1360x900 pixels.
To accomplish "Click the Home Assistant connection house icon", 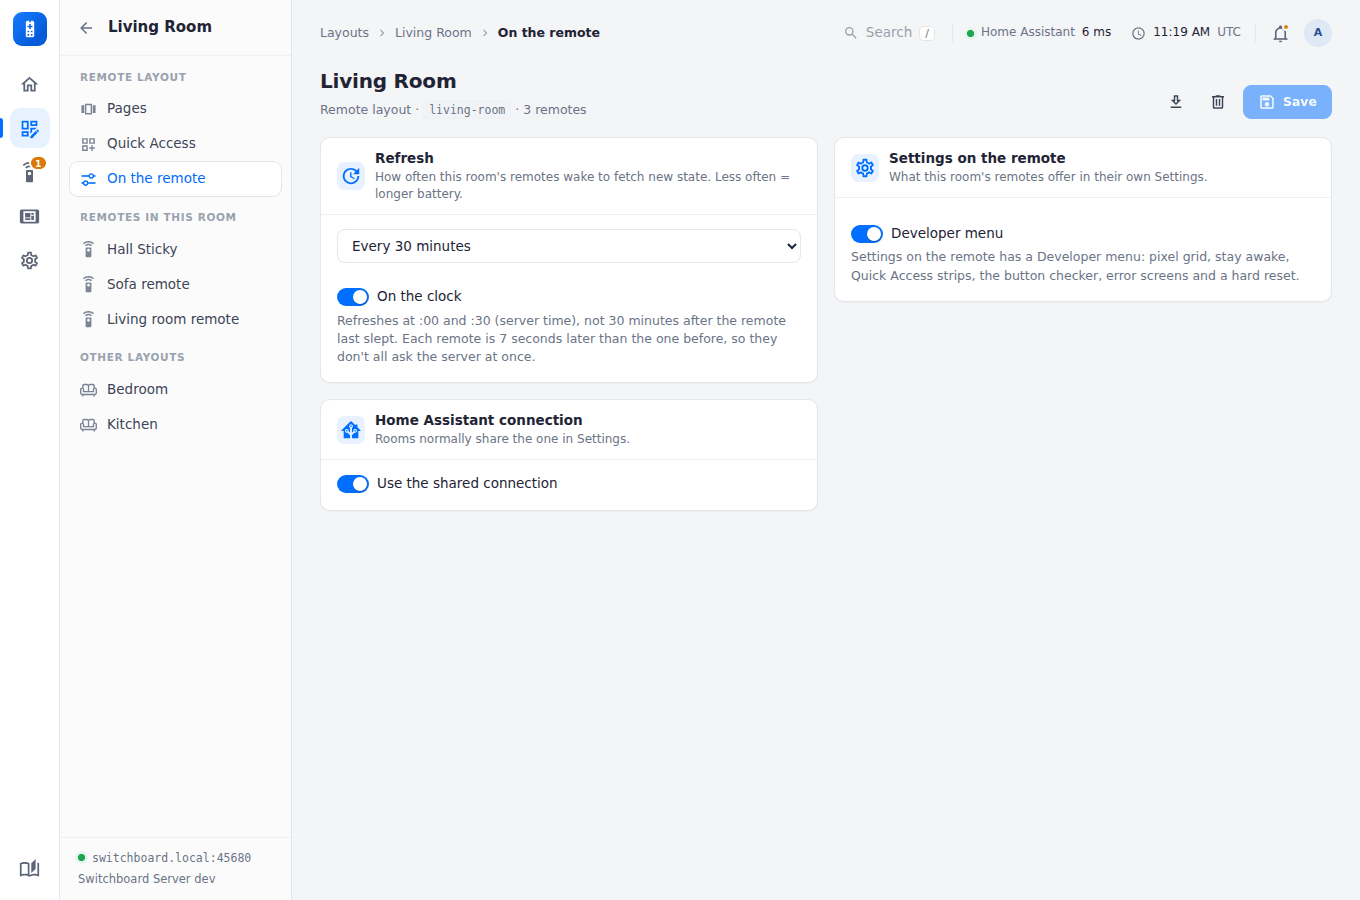I will [351, 430].
